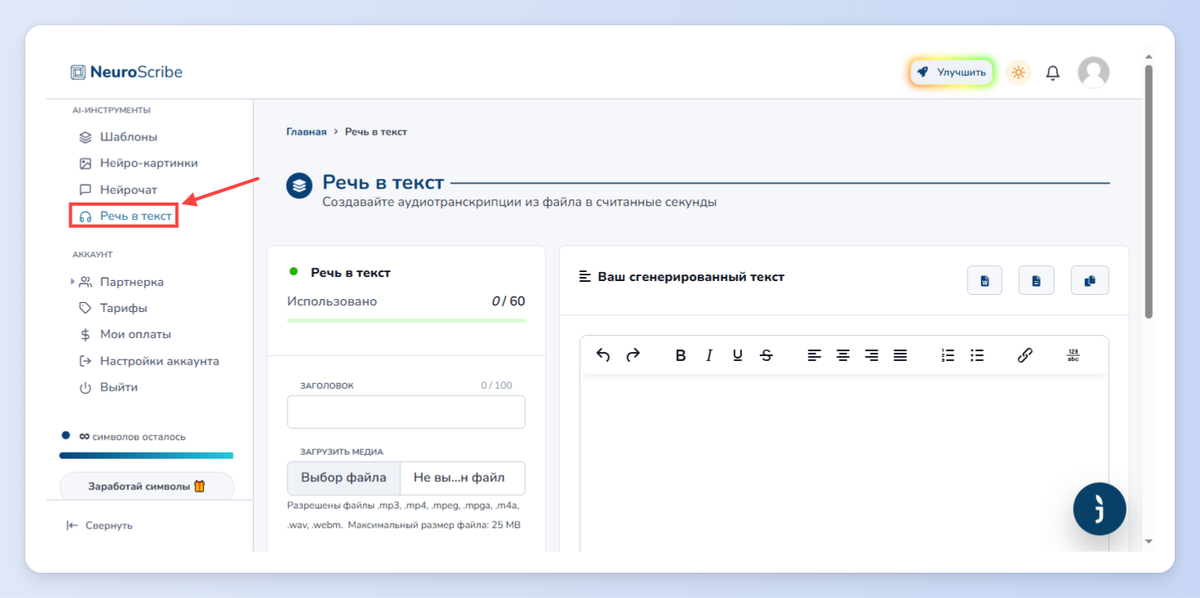This screenshot has width=1200, height=598.
Task: Click the Заработай символы button
Action: (147, 486)
